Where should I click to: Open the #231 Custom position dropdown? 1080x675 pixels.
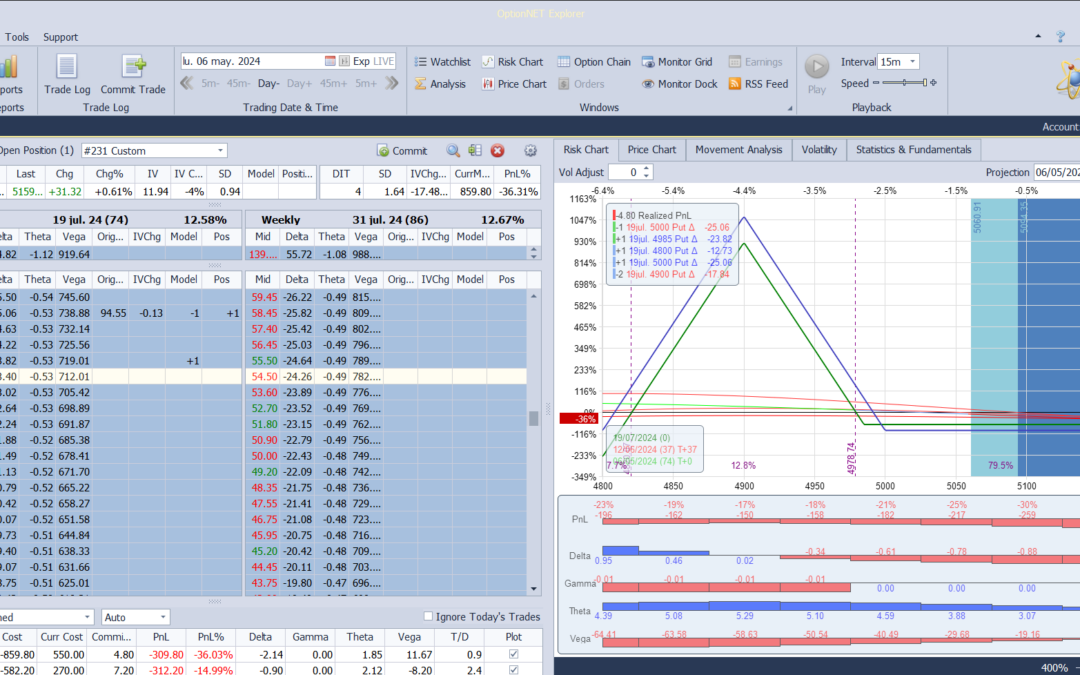tap(220, 151)
